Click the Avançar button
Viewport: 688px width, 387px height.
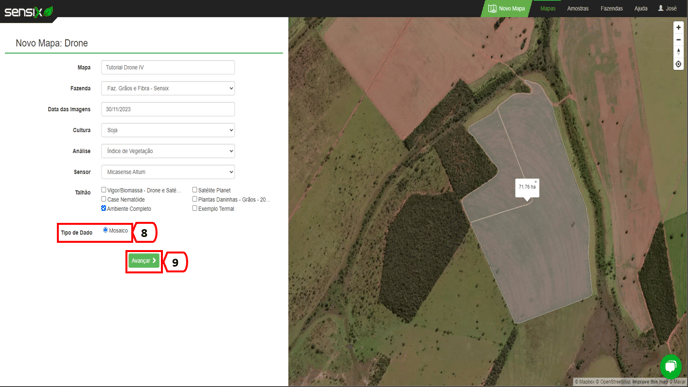(x=144, y=261)
